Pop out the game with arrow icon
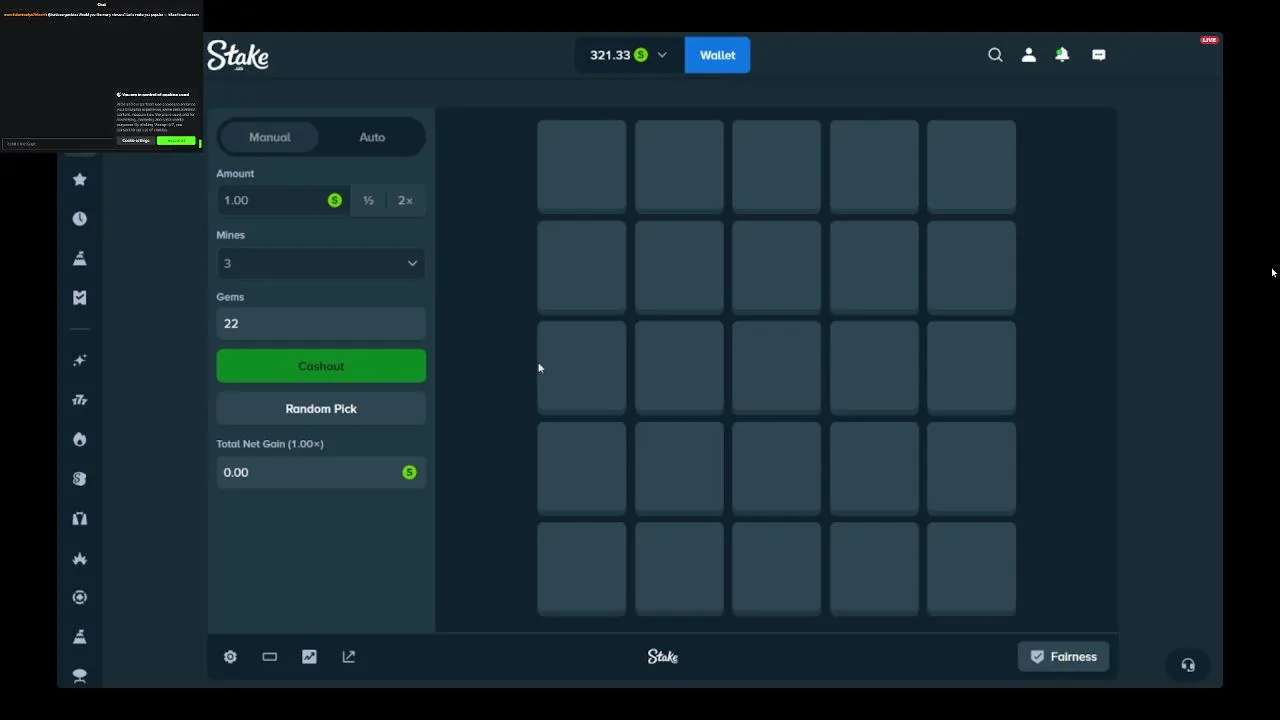The width and height of the screenshot is (1280, 720). [x=349, y=657]
